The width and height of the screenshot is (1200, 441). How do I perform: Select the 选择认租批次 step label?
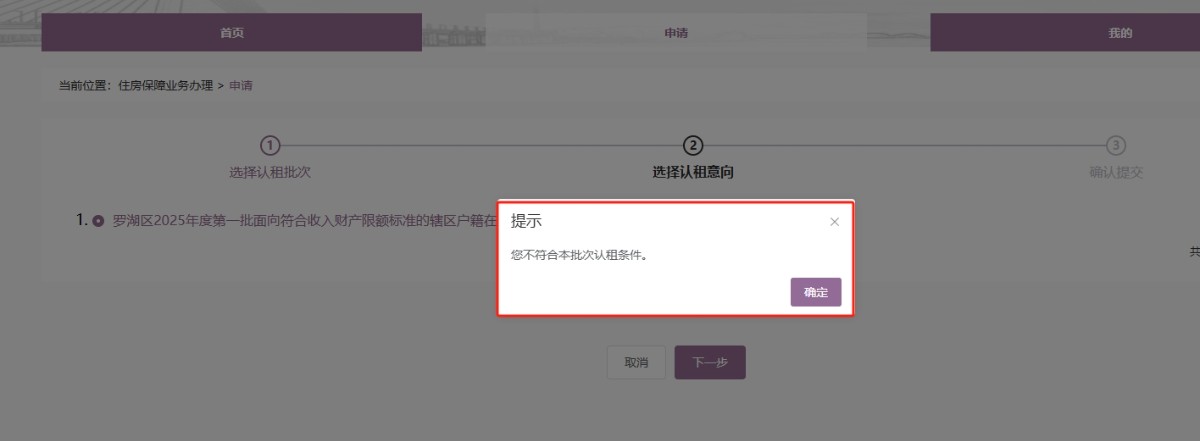pyautogui.click(x=270, y=172)
